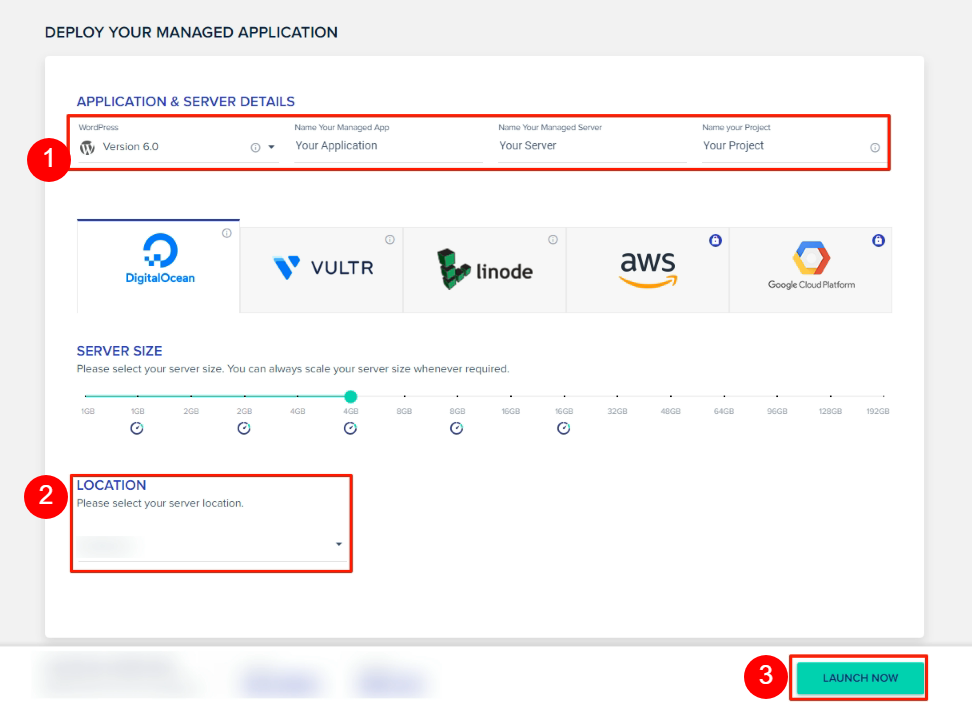
Task: Click the Server Size heading
Action: 120,351
